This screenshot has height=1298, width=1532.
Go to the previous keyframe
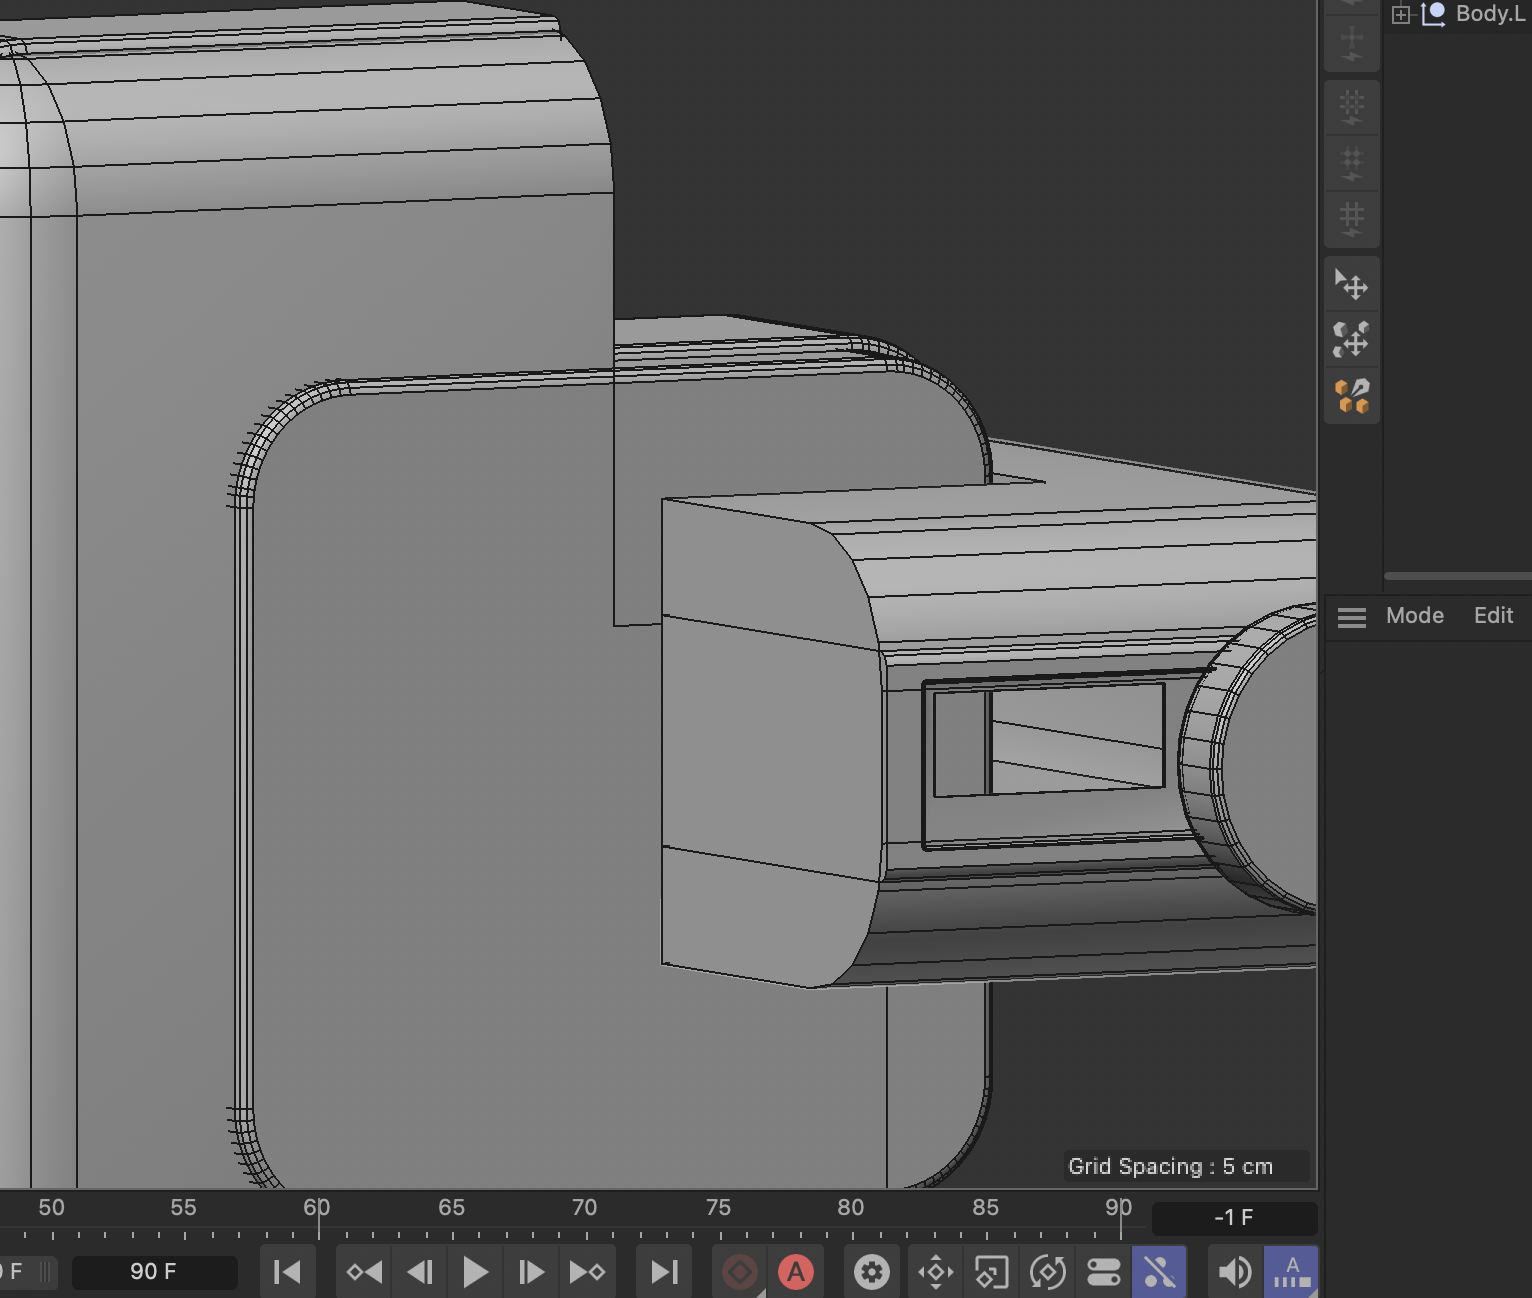point(364,1272)
